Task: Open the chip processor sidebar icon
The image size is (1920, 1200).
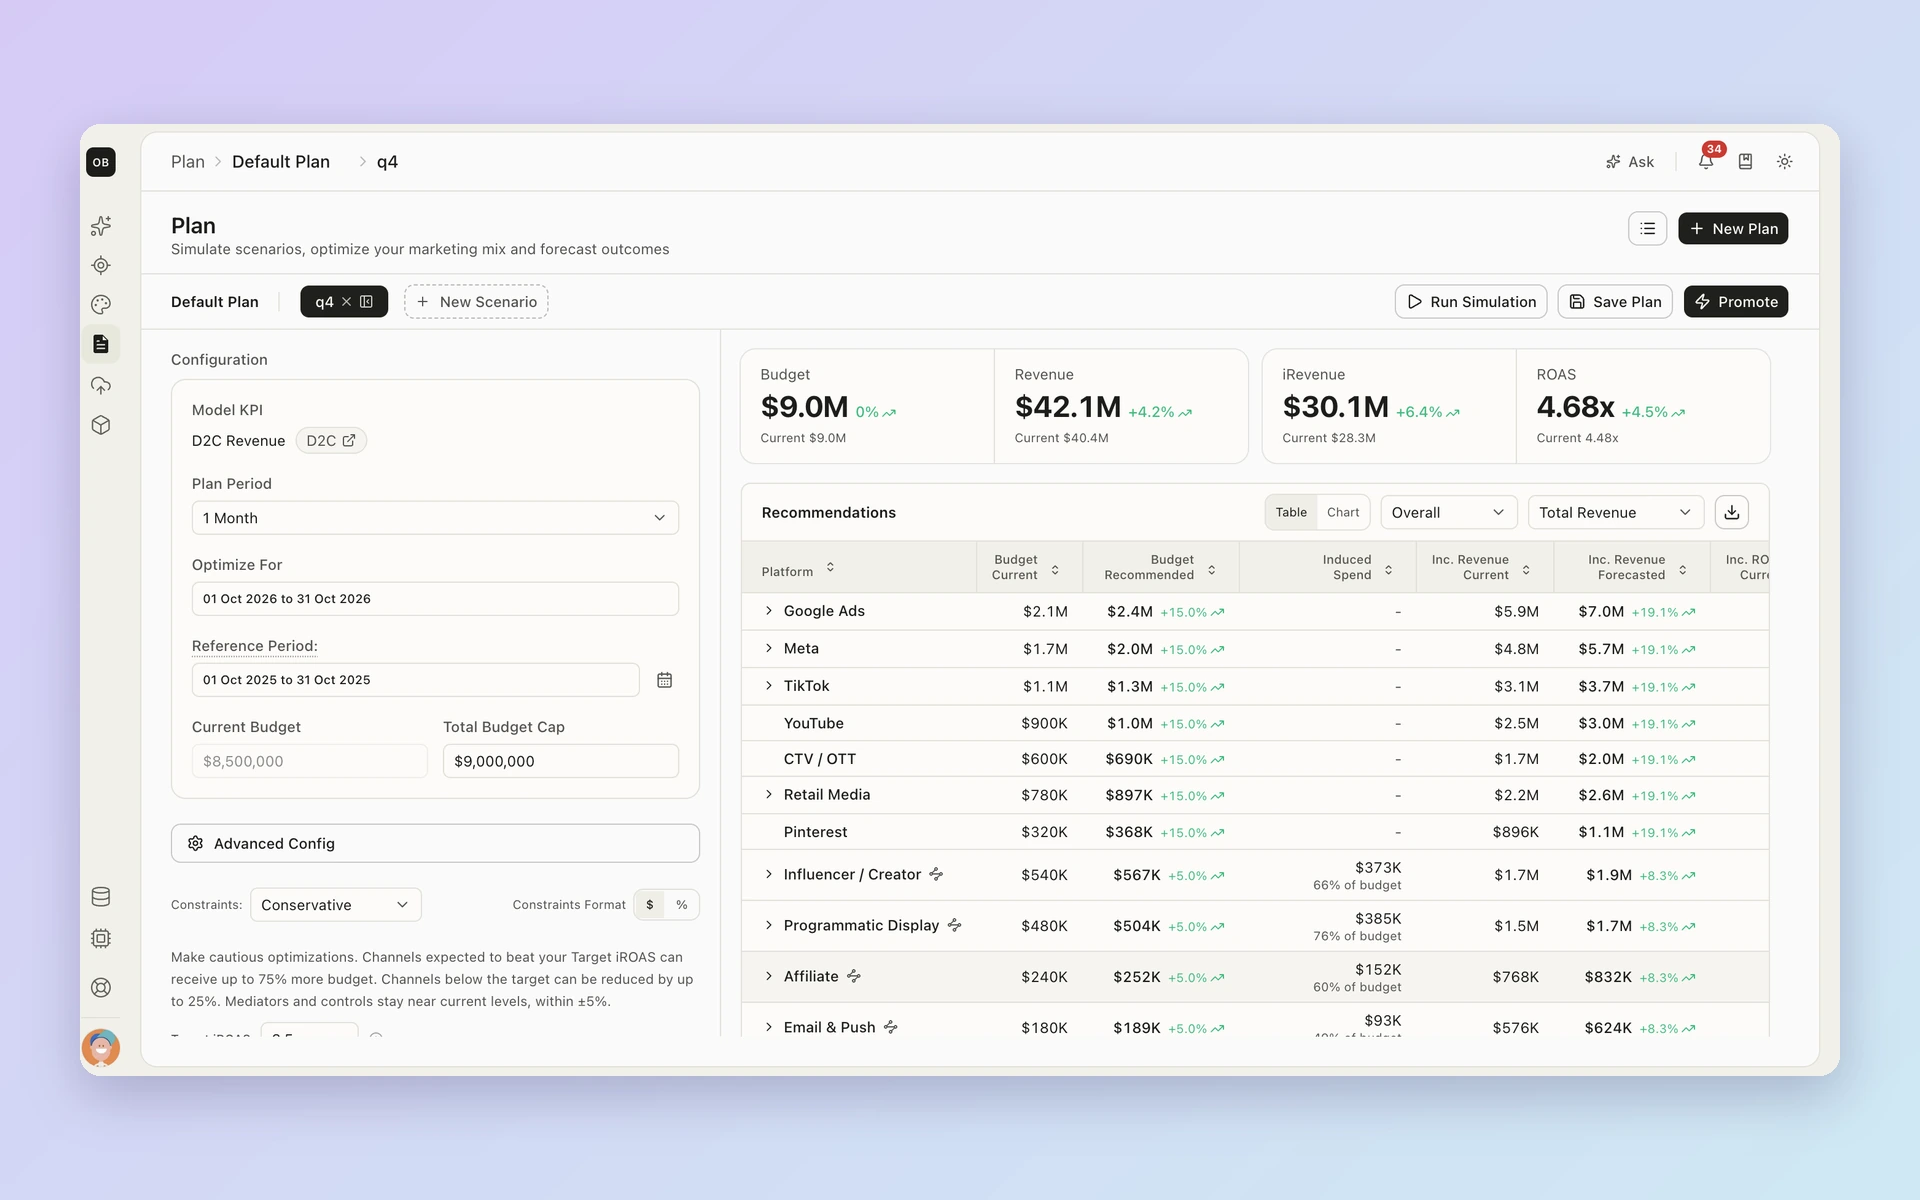Action: click(101, 938)
